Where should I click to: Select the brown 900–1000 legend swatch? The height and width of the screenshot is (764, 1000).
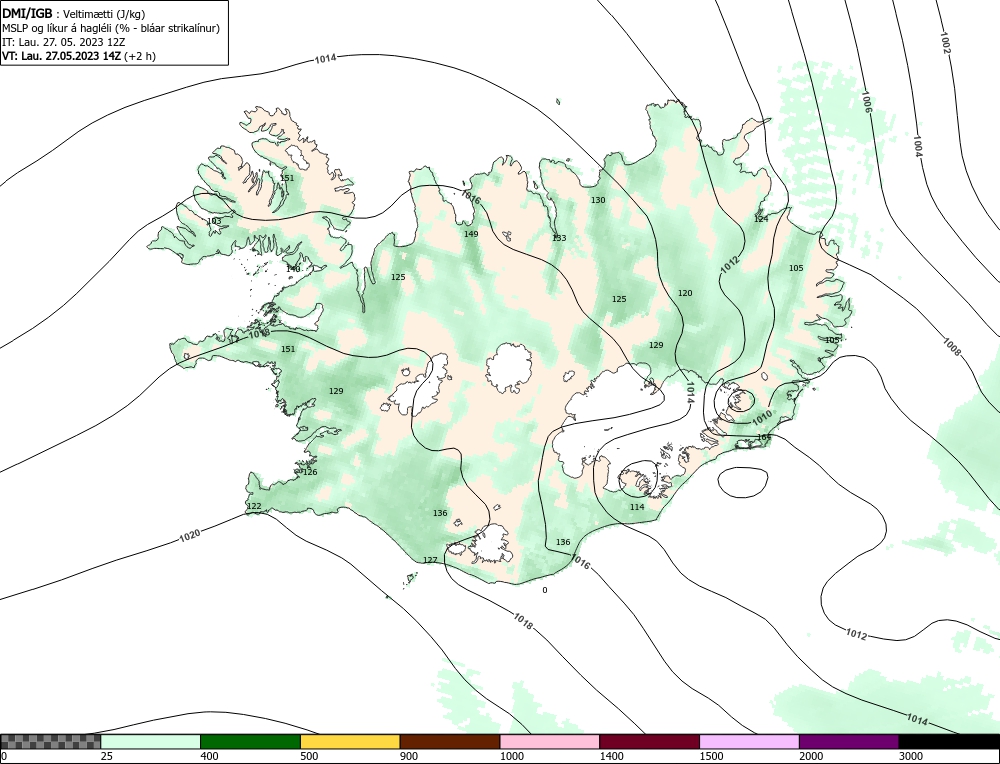(x=450, y=741)
